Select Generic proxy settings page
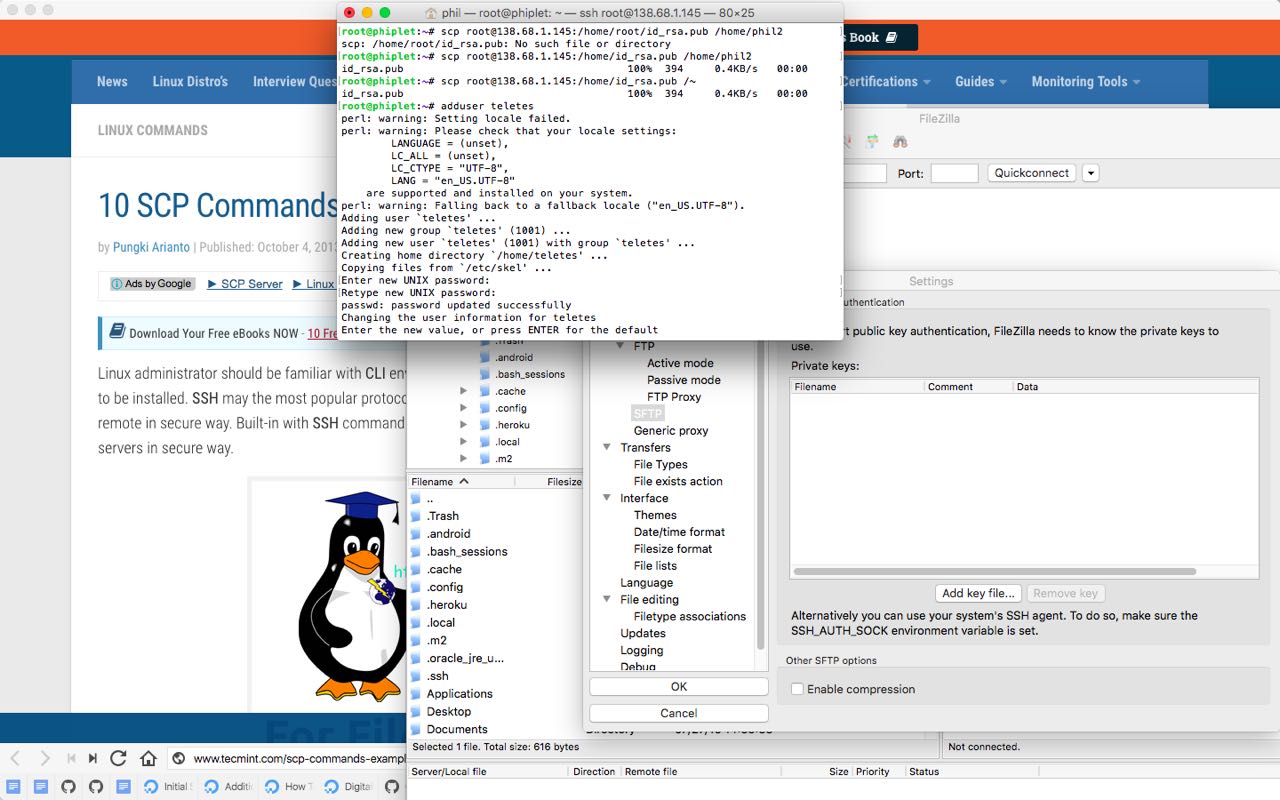The height and width of the screenshot is (800, 1280). pyautogui.click(x=671, y=431)
